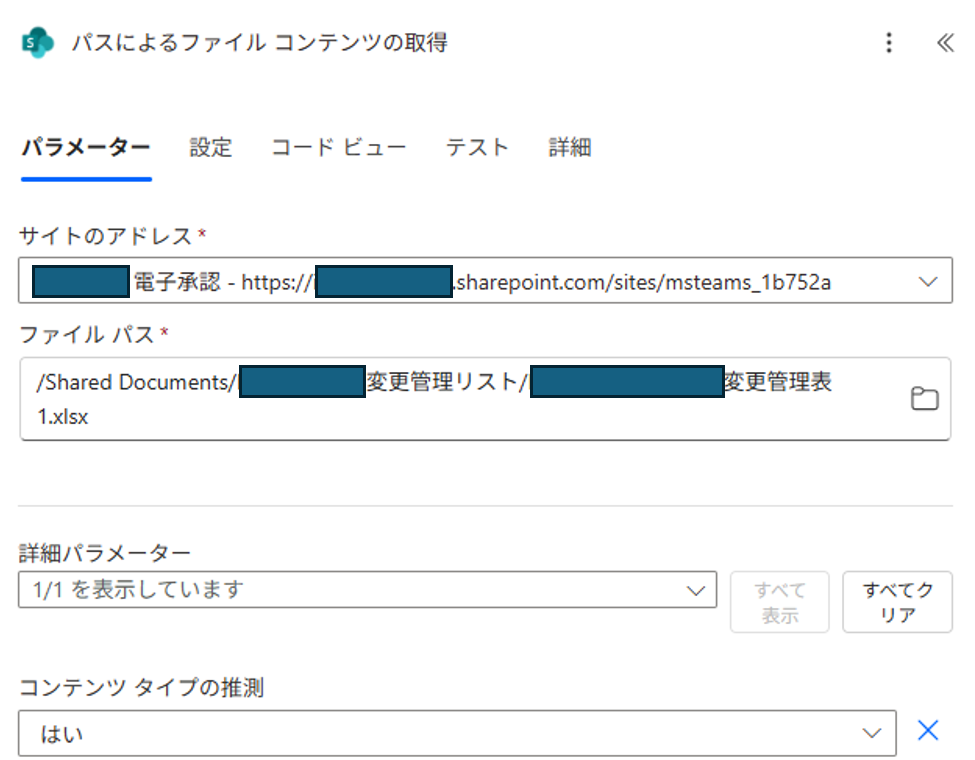This screenshot has height=760, width=975.
Task: Open the folder picker for ファイル パス
Action: tap(924, 399)
